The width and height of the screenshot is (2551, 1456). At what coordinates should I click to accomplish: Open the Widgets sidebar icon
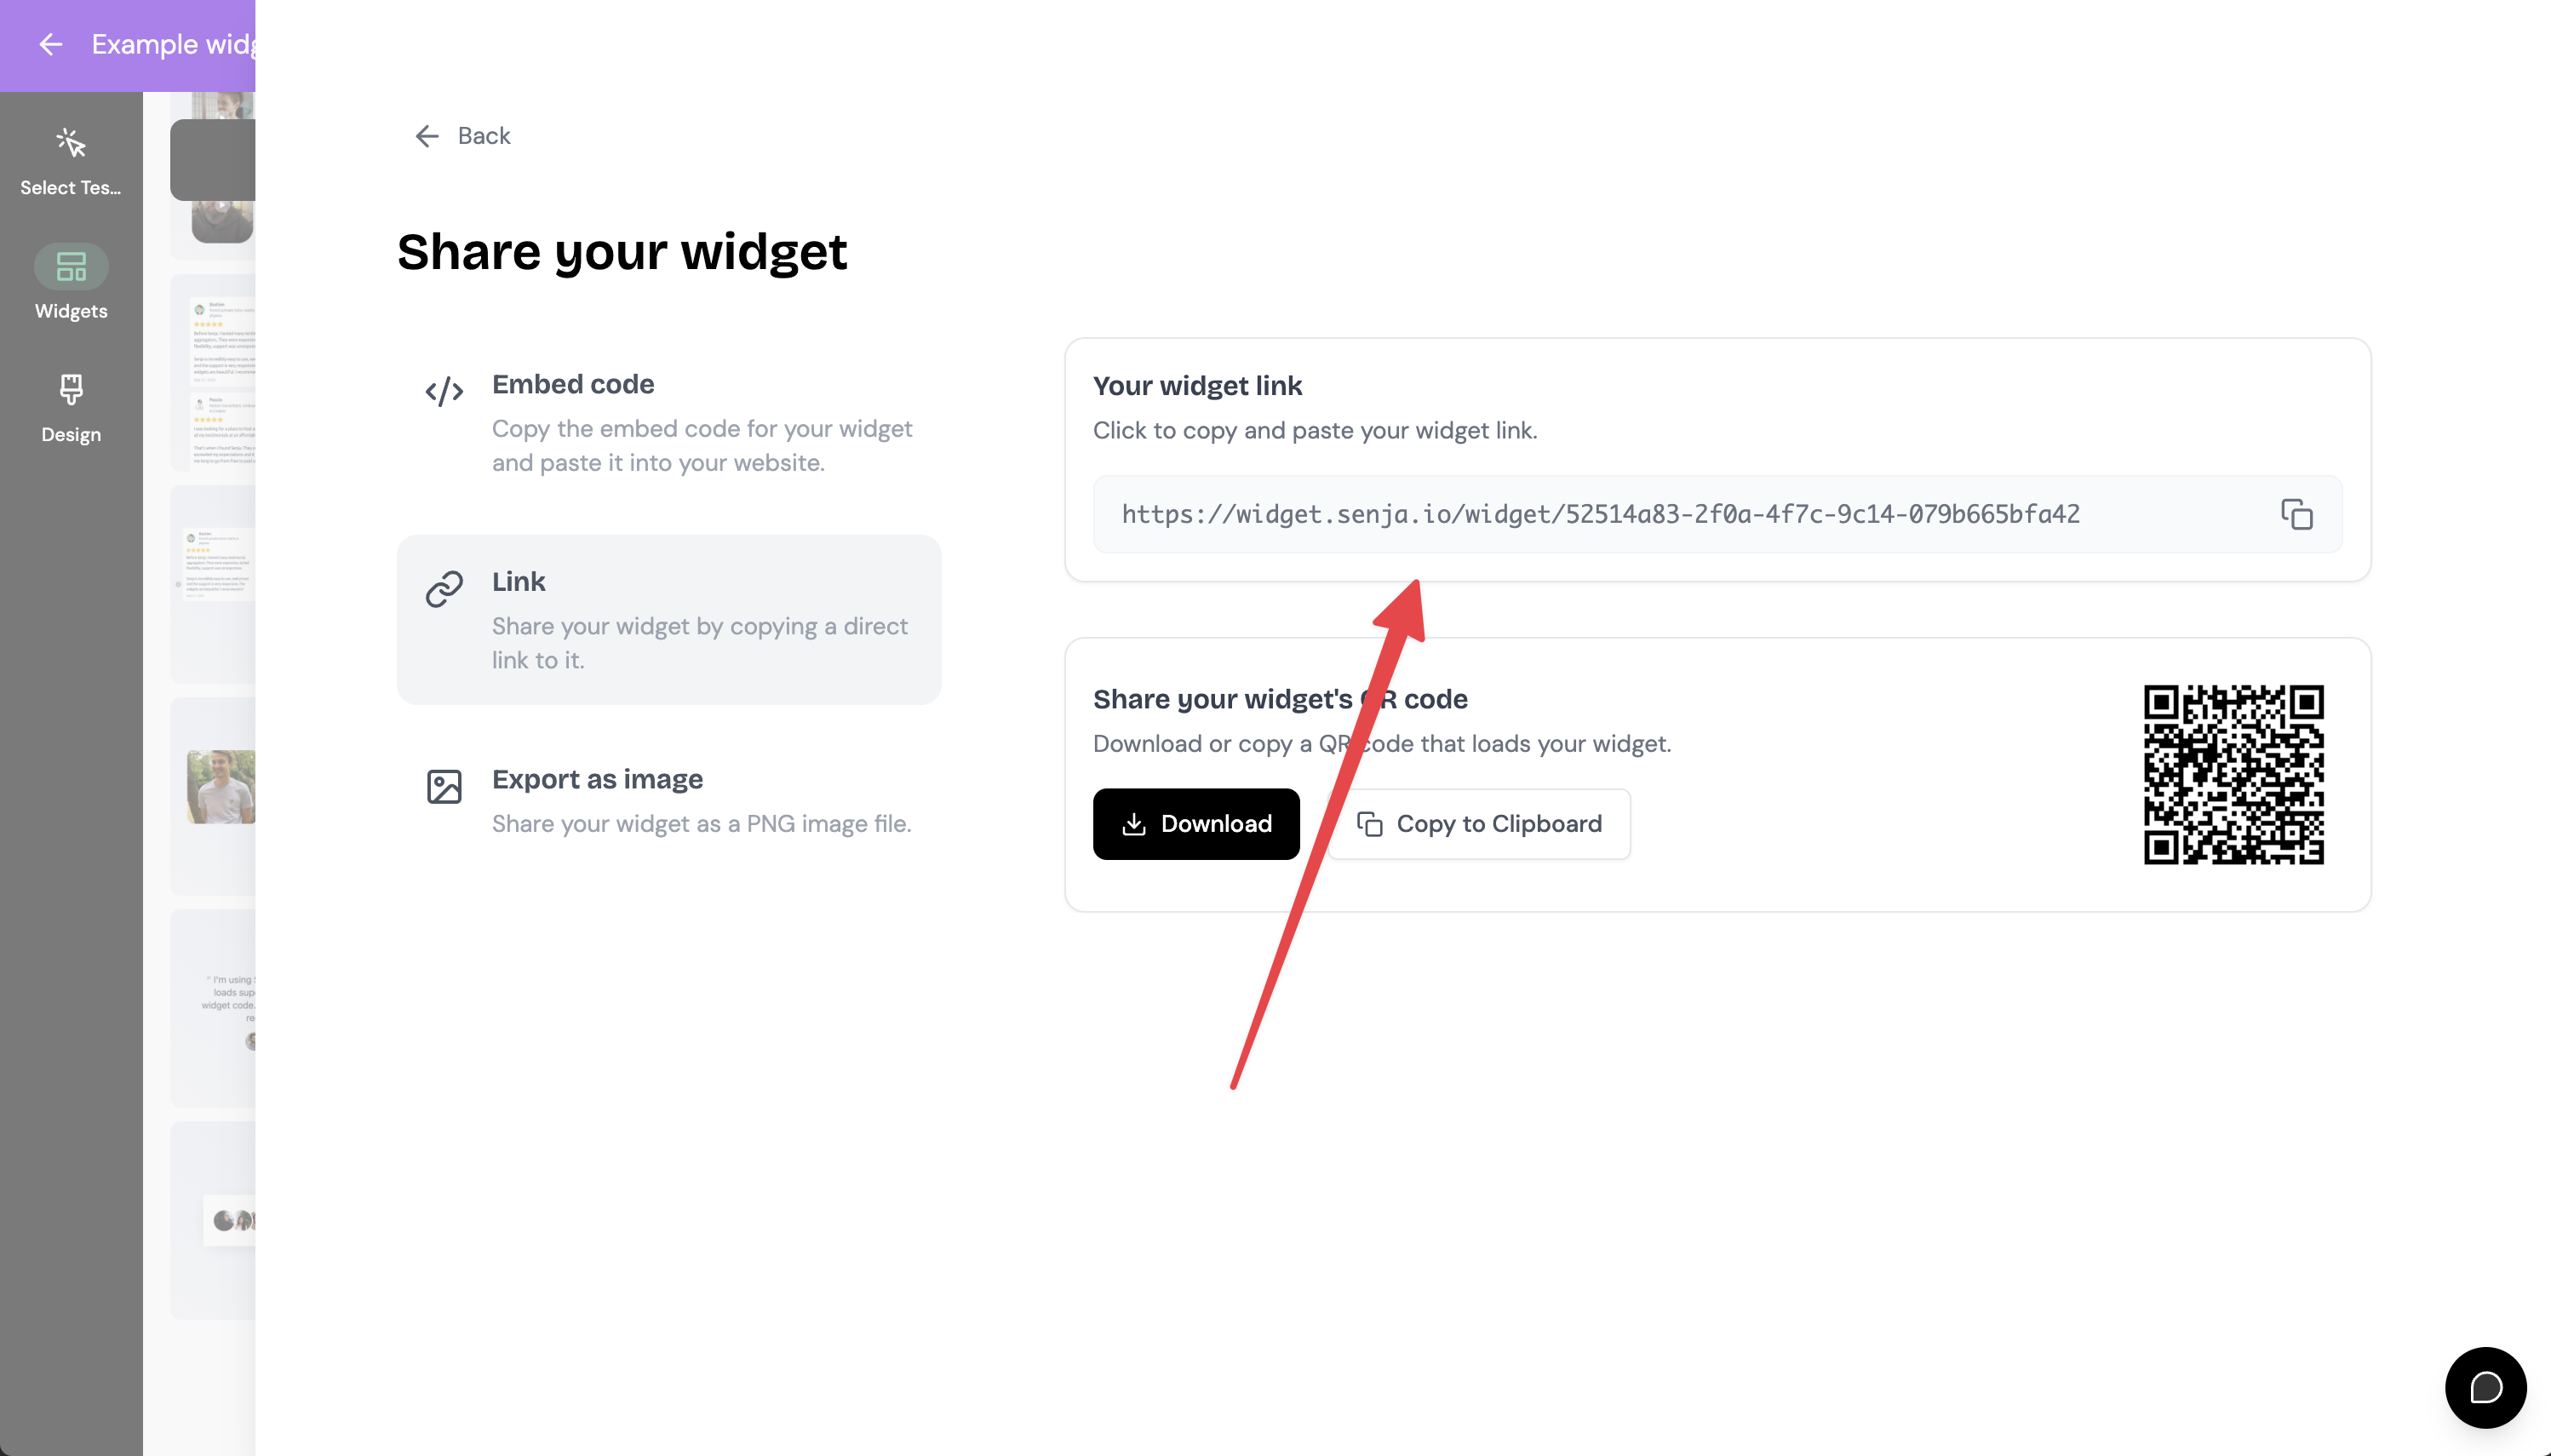tap(71, 266)
